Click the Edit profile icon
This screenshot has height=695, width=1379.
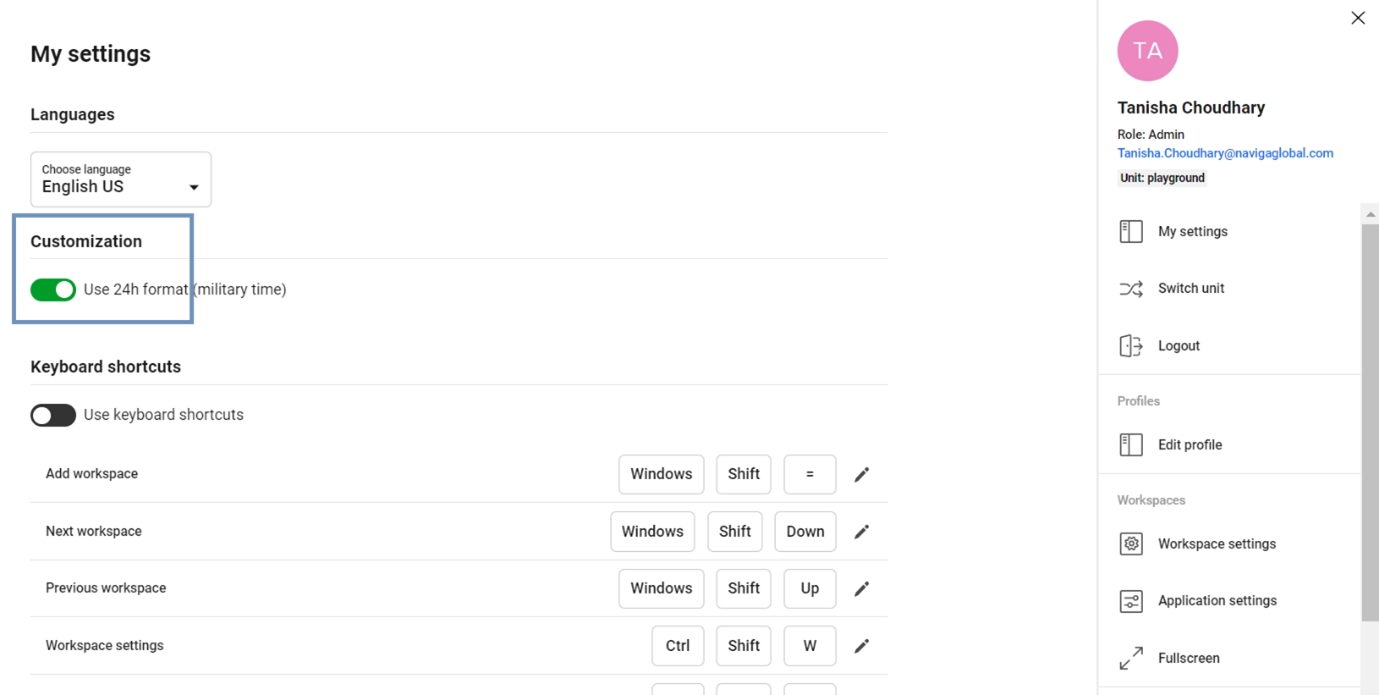click(x=1131, y=445)
